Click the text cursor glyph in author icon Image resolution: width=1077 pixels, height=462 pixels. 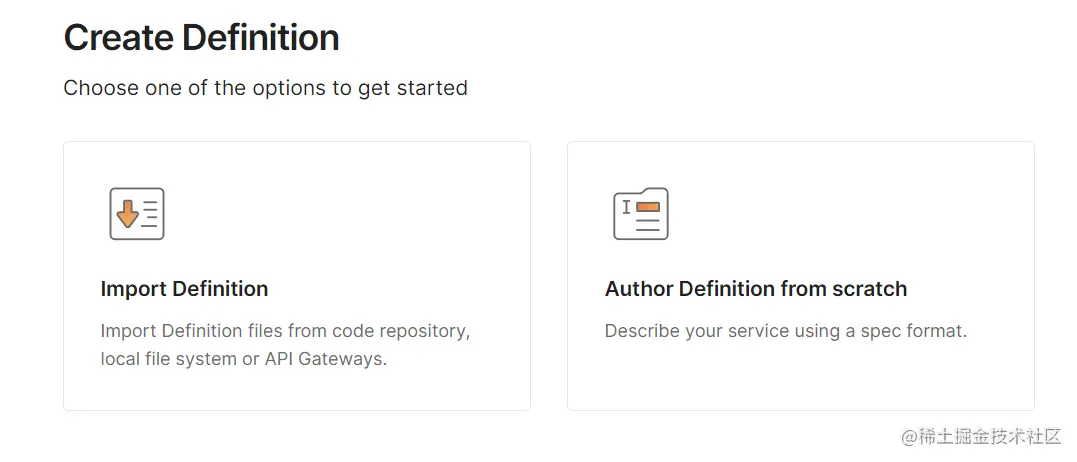point(627,207)
